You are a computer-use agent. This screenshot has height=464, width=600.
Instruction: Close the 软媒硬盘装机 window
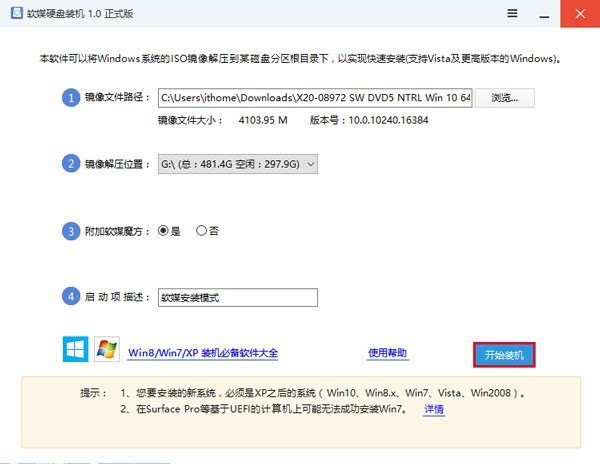(x=578, y=14)
